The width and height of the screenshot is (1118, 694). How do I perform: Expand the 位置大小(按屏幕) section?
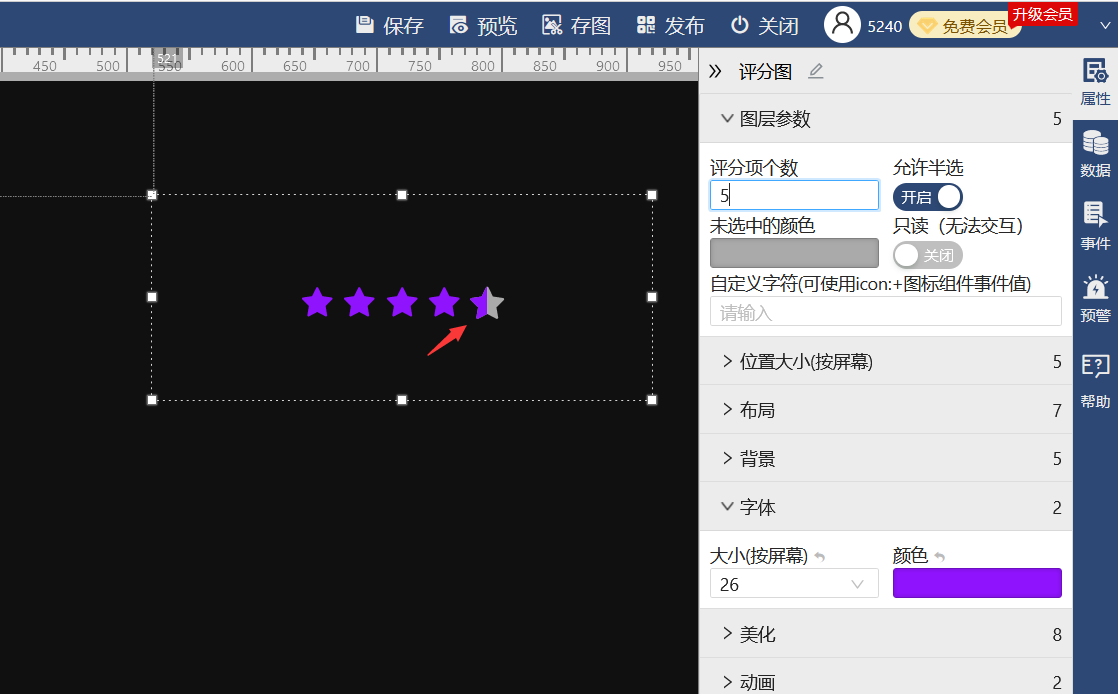(x=886, y=362)
